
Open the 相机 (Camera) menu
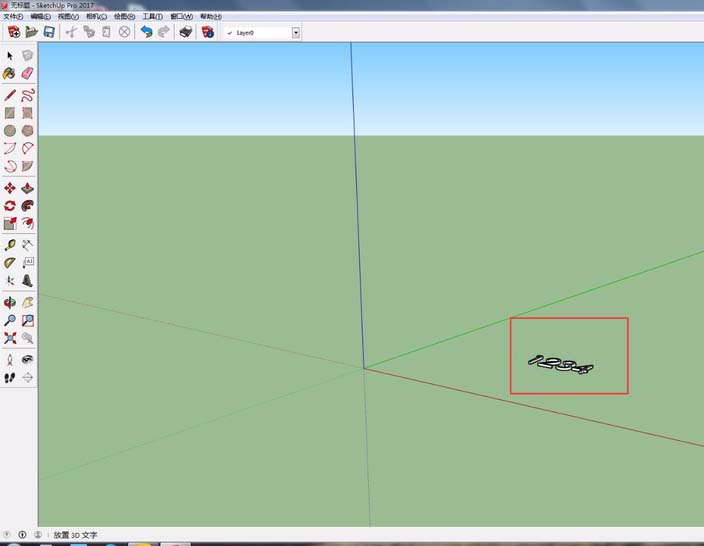(97, 17)
